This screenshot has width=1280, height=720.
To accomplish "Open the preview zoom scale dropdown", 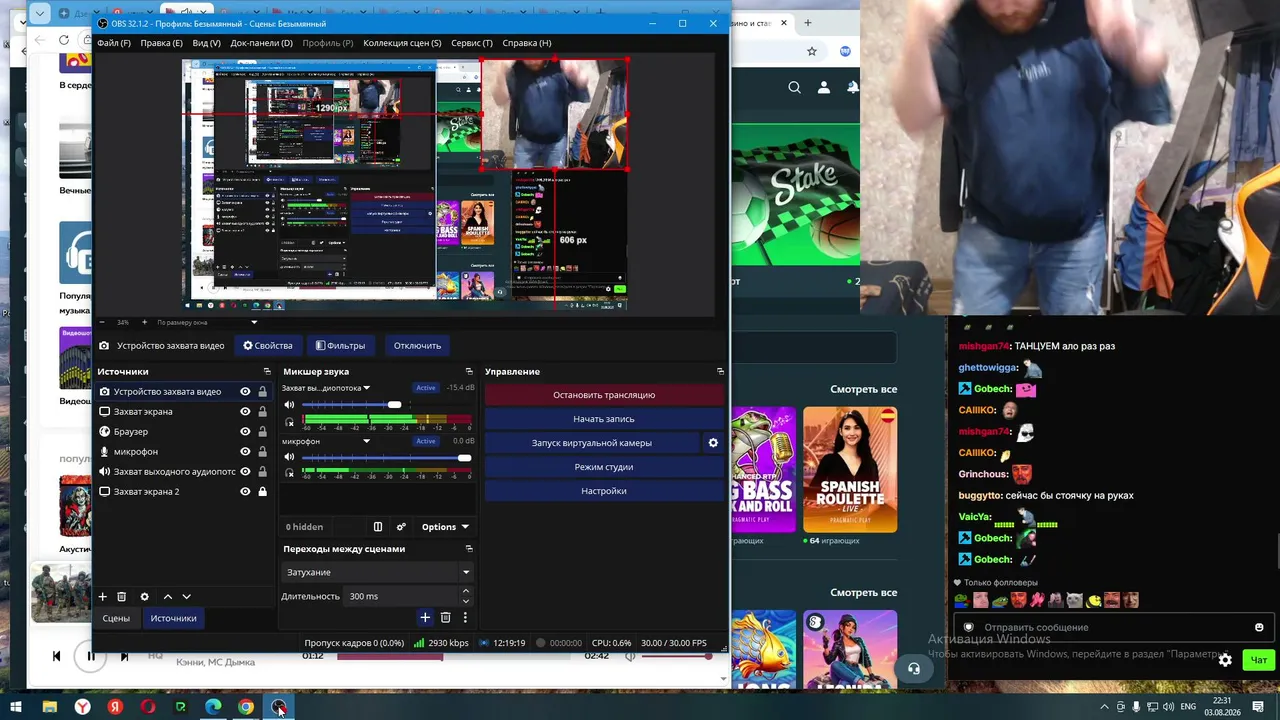I will point(254,323).
